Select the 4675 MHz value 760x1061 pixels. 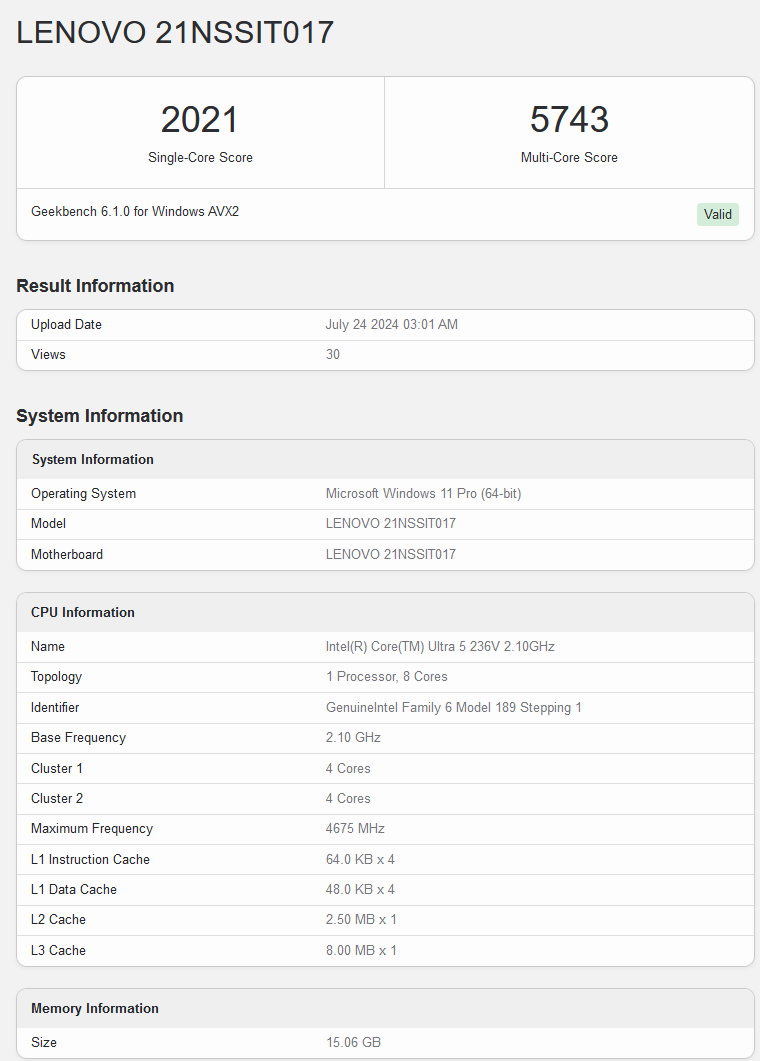(355, 829)
